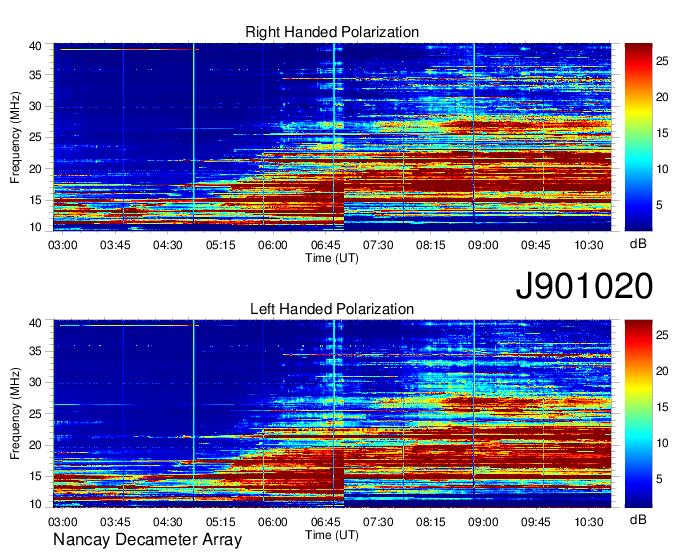Click the 04:30 time tick of Right Handed plot

167,245
